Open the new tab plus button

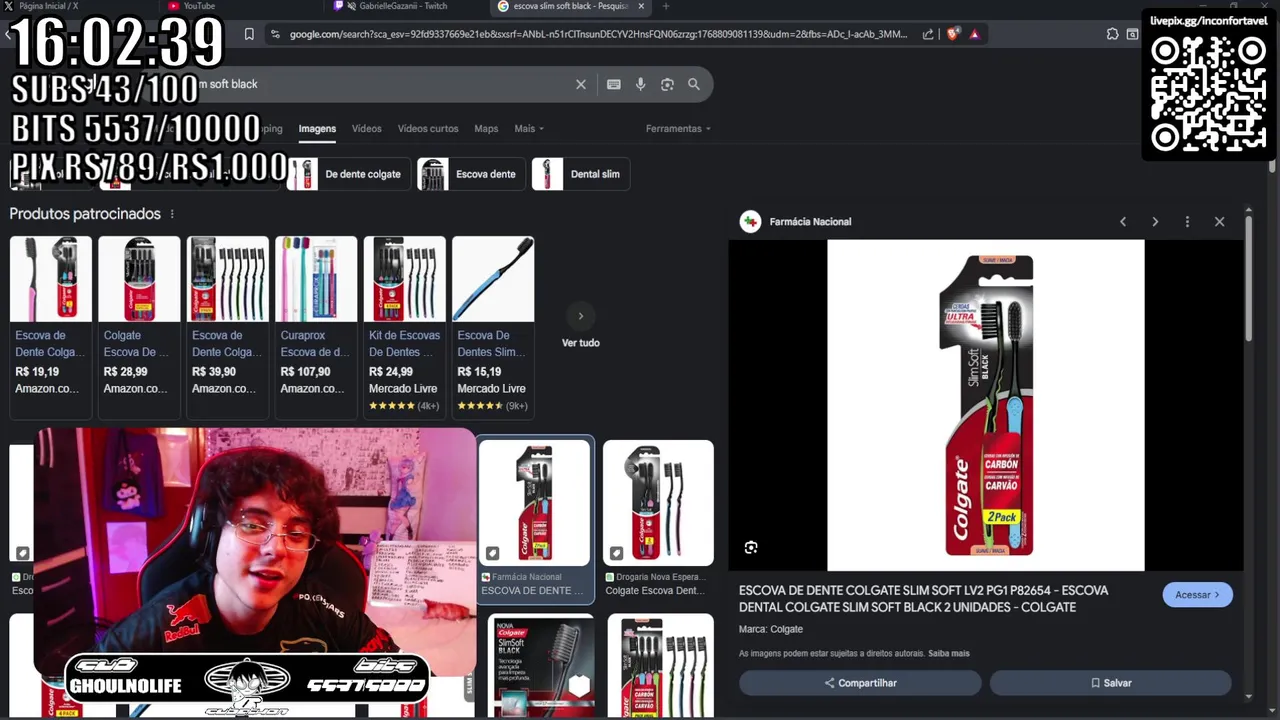tap(666, 6)
